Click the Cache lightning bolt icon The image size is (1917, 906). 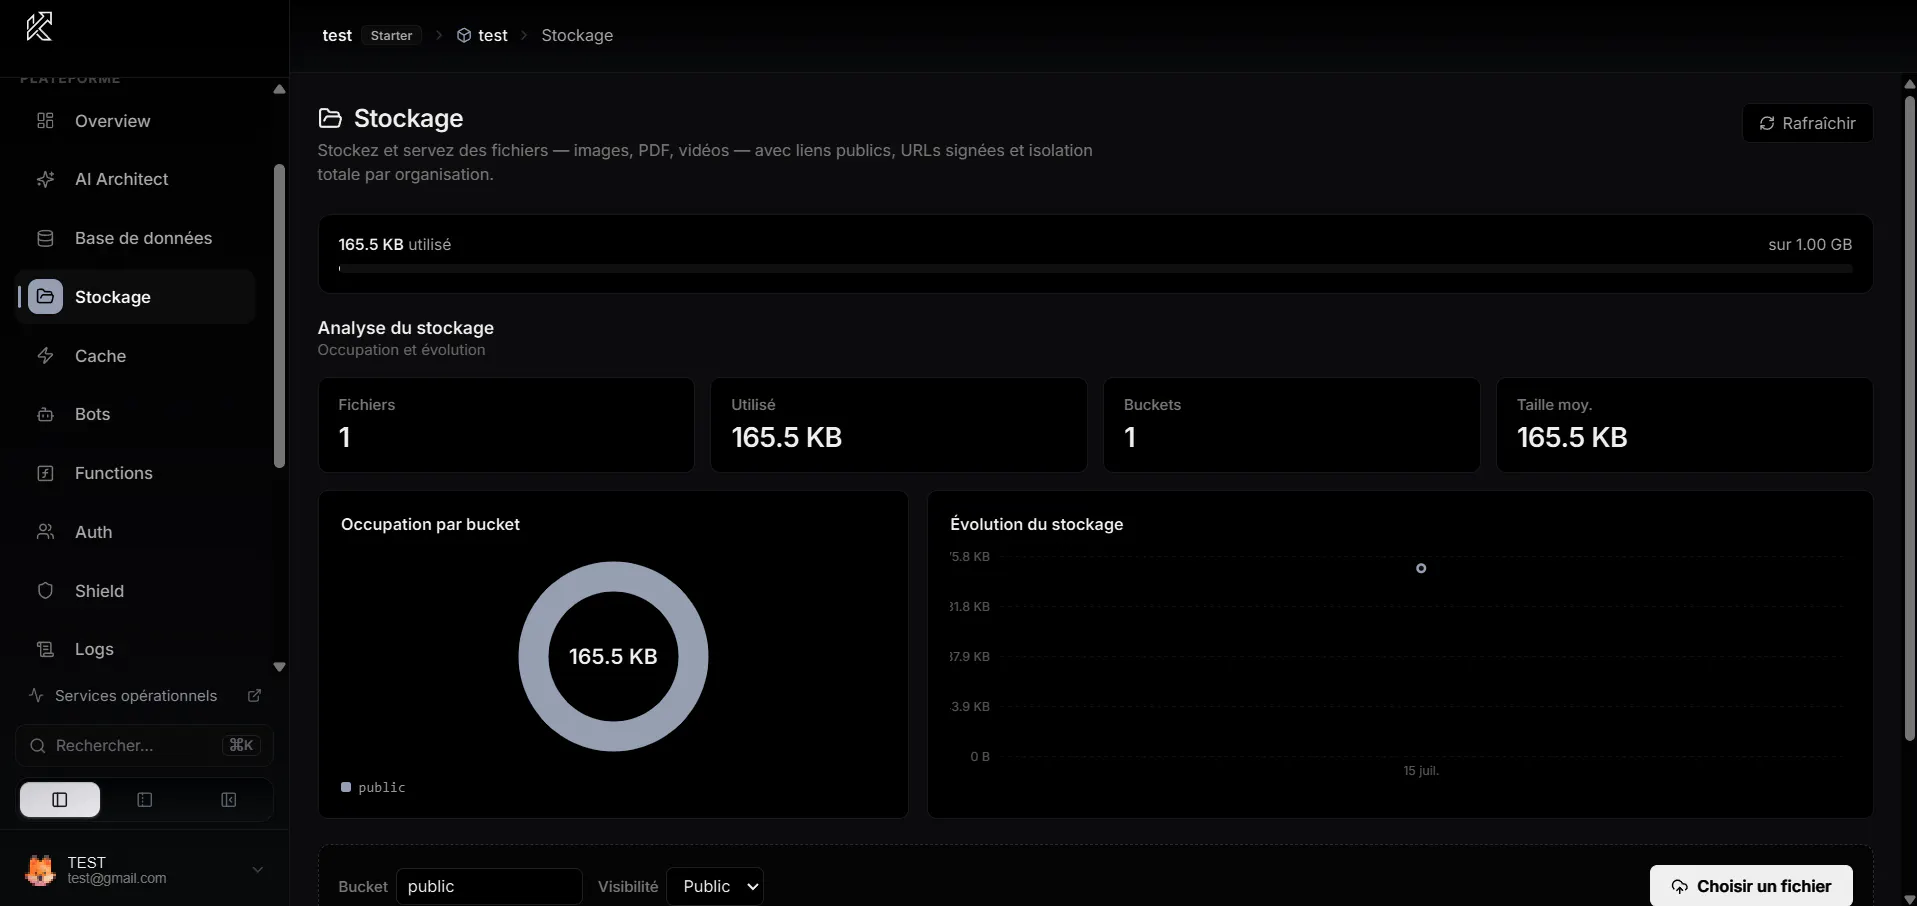(45, 356)
